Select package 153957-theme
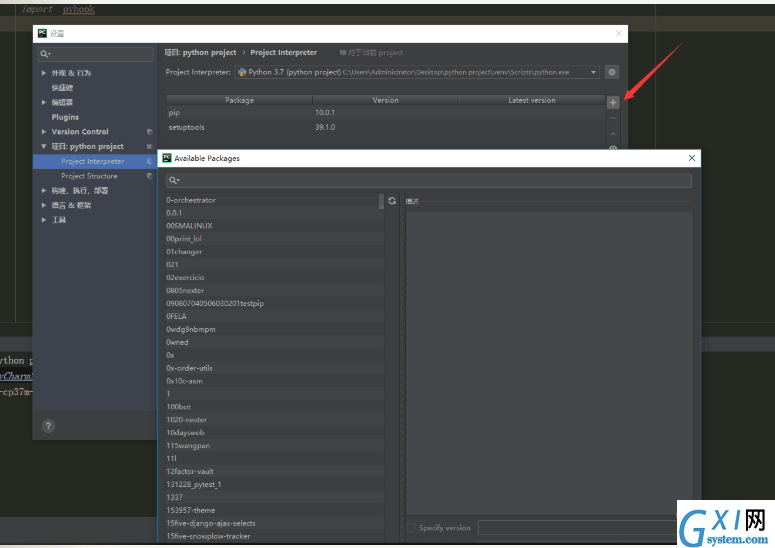The height and width of the screenshot is (548, 775). click(274, 510)
